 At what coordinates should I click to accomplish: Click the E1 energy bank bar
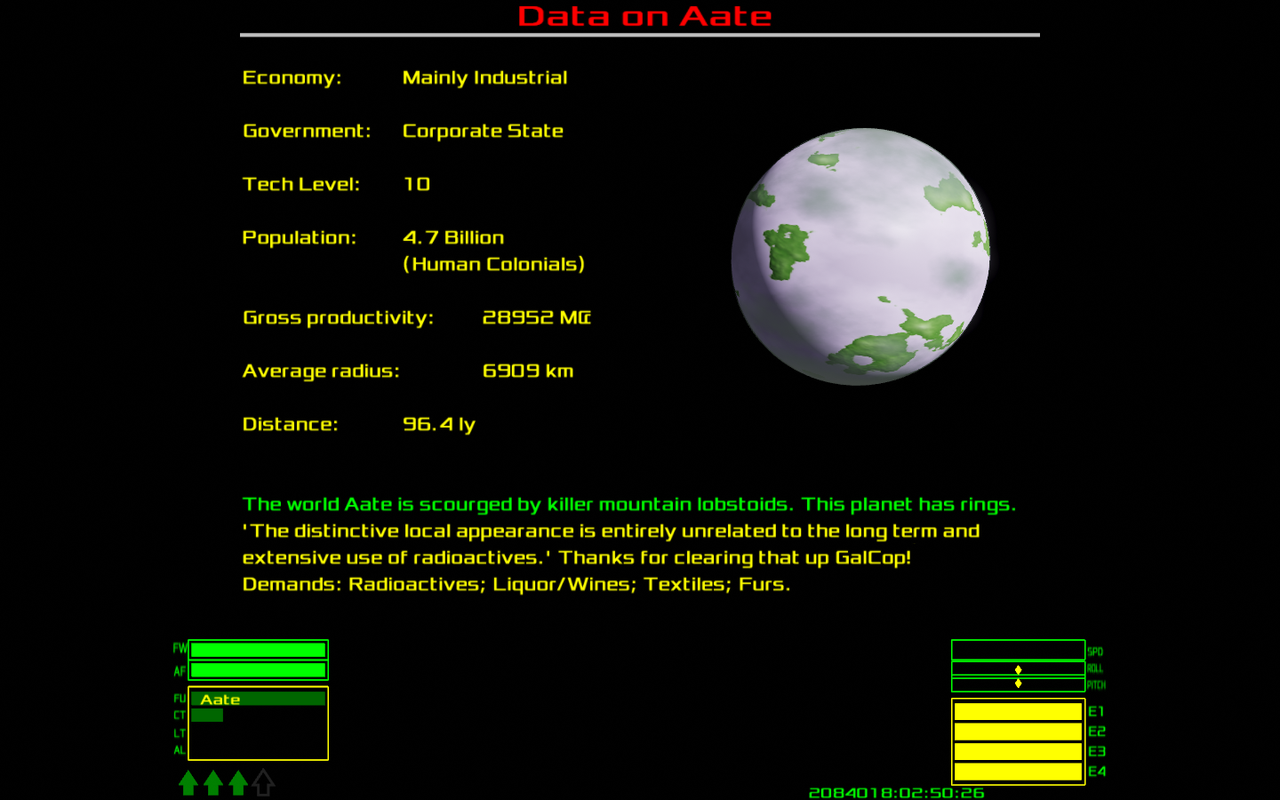pos(1018,711)
